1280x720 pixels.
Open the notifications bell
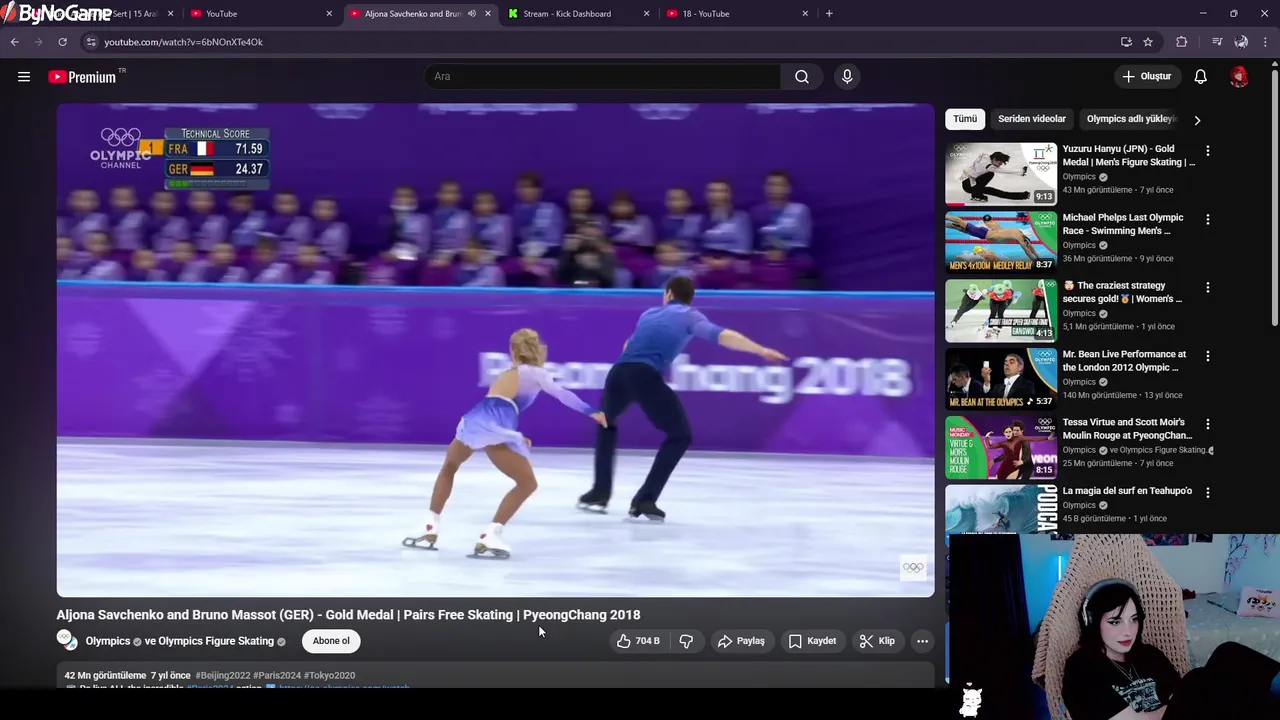1201,77
